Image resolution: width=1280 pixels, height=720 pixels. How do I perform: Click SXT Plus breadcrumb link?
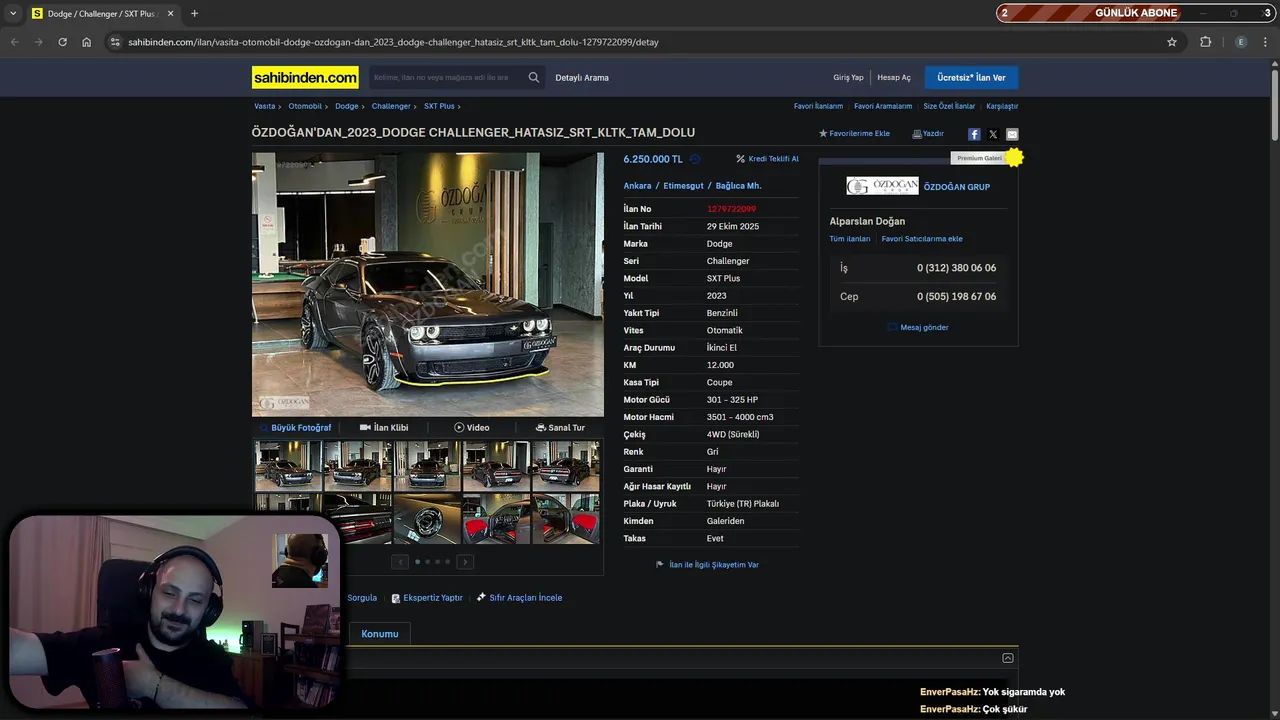pyautogui.click(x=439, y=106)
